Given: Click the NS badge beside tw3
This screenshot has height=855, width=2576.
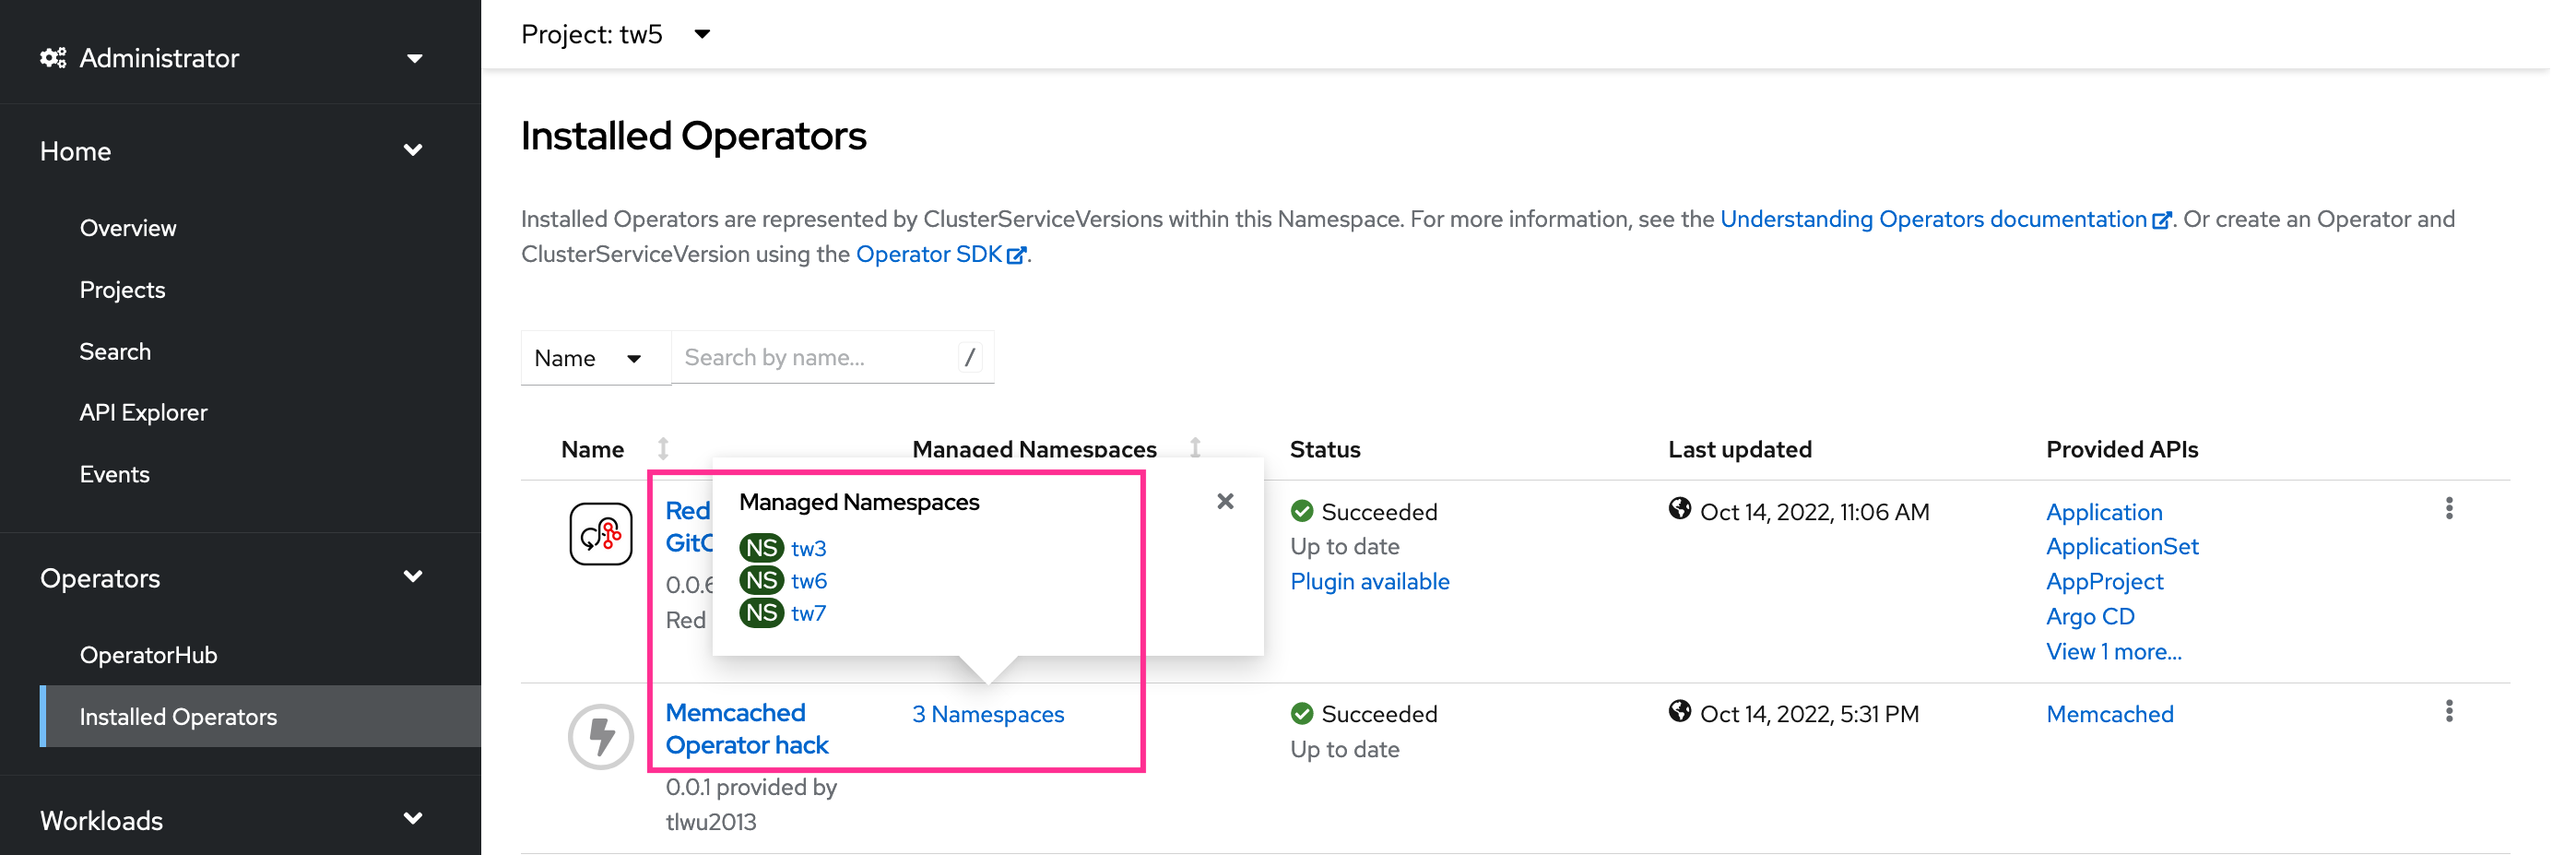Looking at the screenshot, I should click(761, 548).
